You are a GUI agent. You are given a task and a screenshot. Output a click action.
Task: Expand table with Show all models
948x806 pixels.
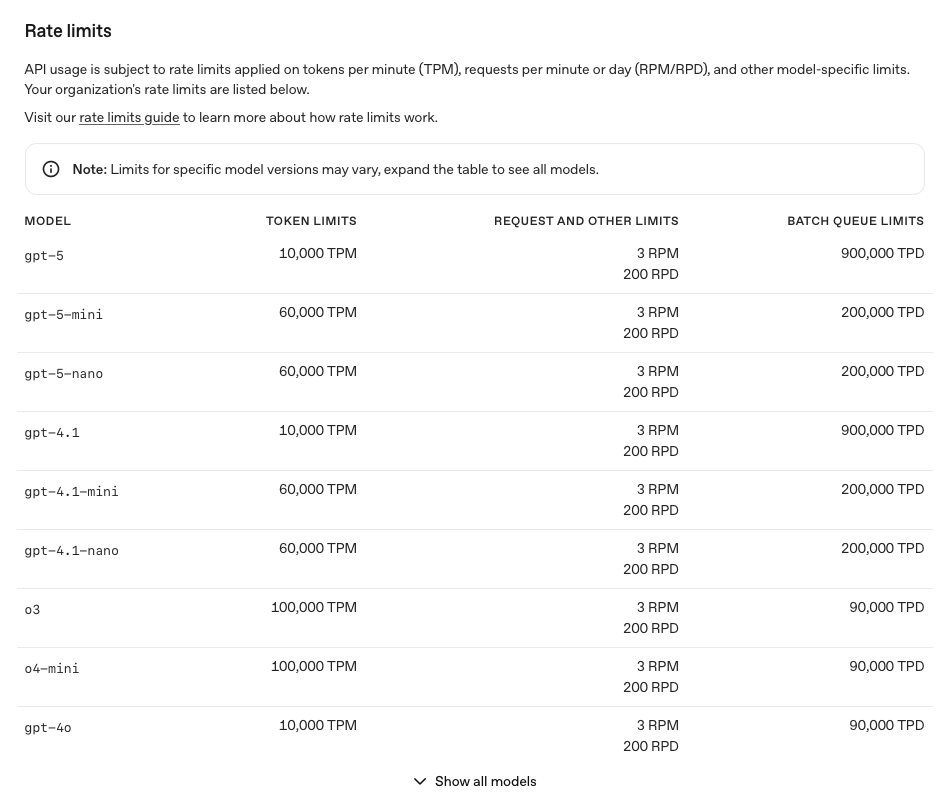click(485, 781)
